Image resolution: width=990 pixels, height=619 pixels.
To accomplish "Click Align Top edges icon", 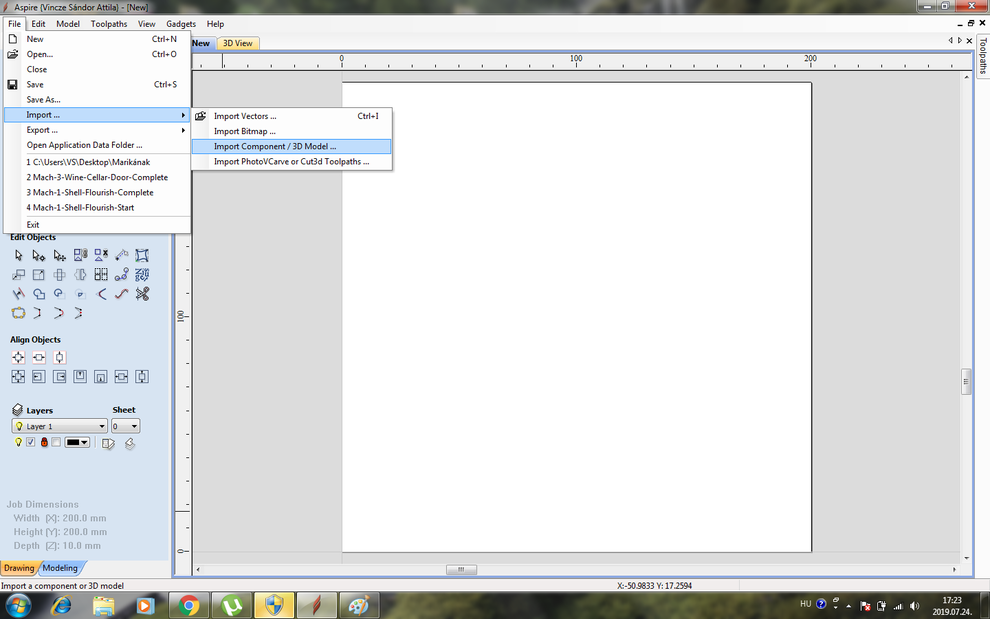I will 80,377.
